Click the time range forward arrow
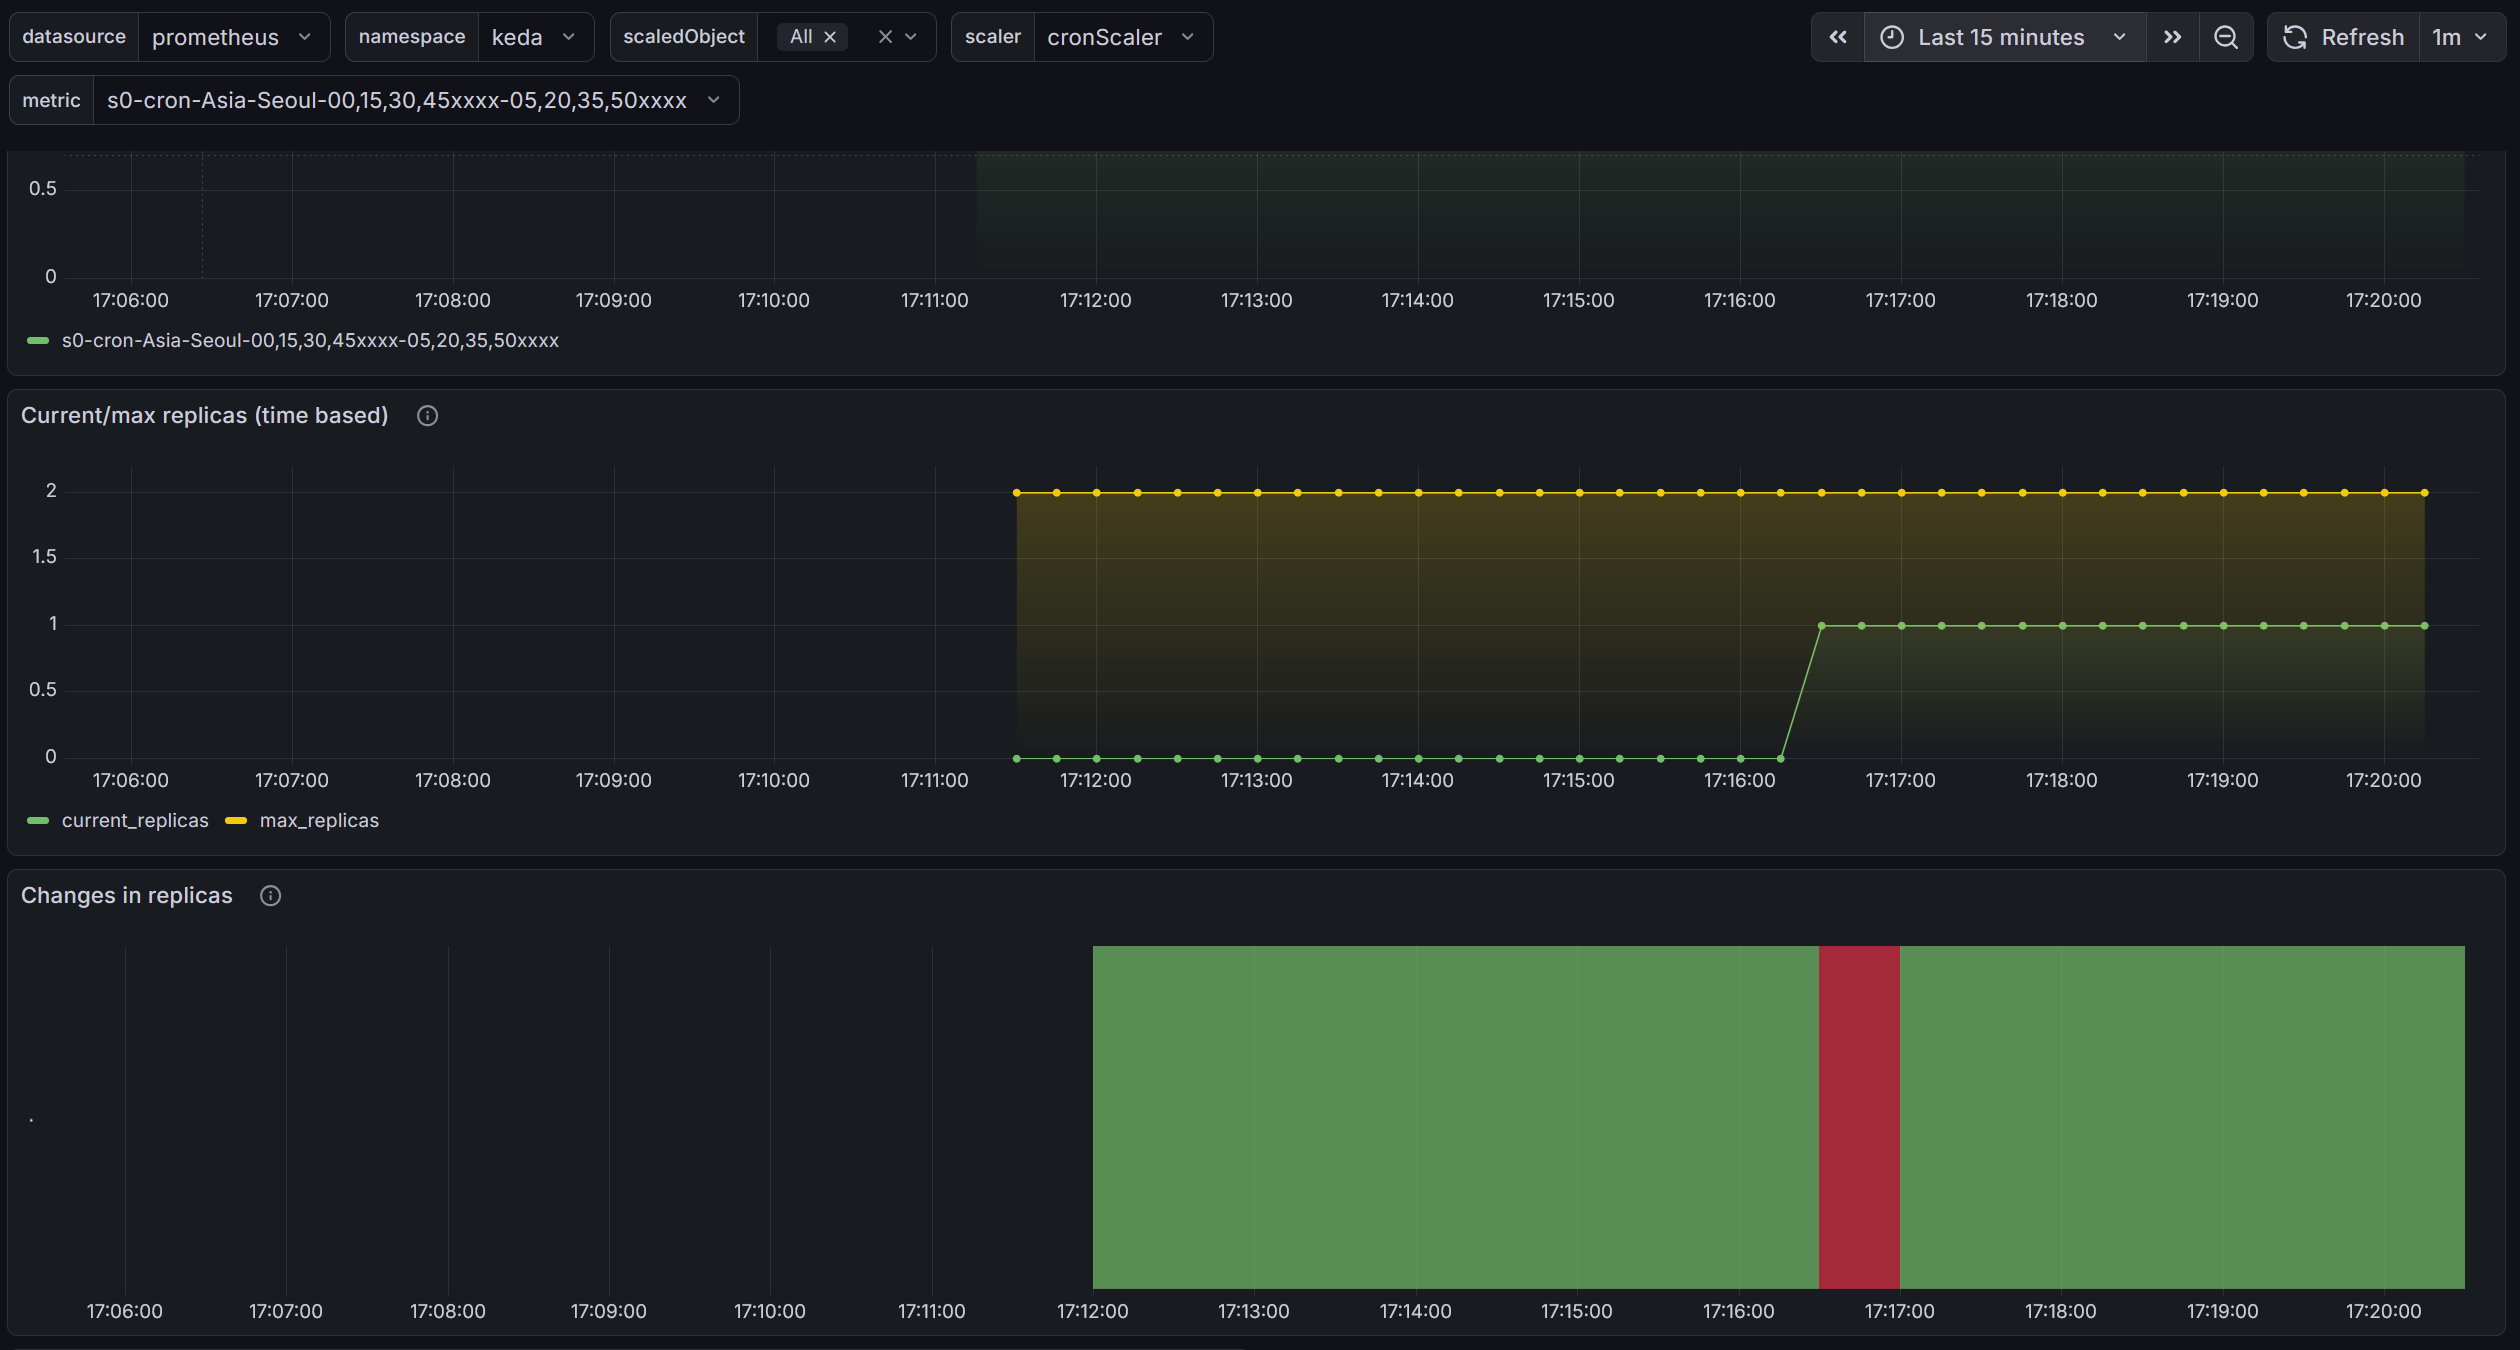 click(2172, 37)
